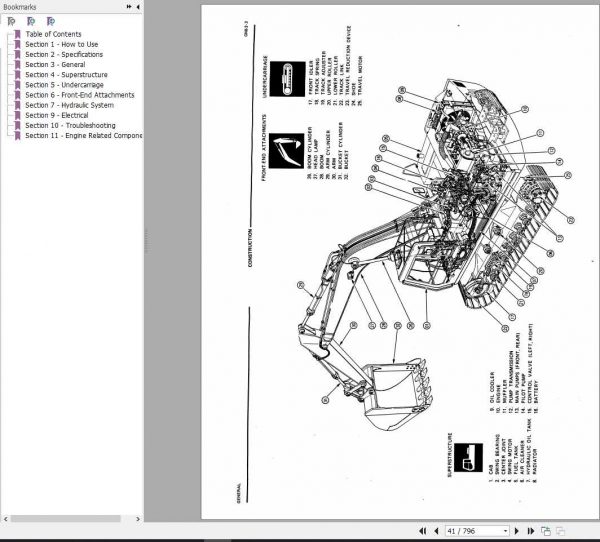Open Section 7 - Hydraulic System bookmark
Screen dimensions: 600x542
[69, 105]
